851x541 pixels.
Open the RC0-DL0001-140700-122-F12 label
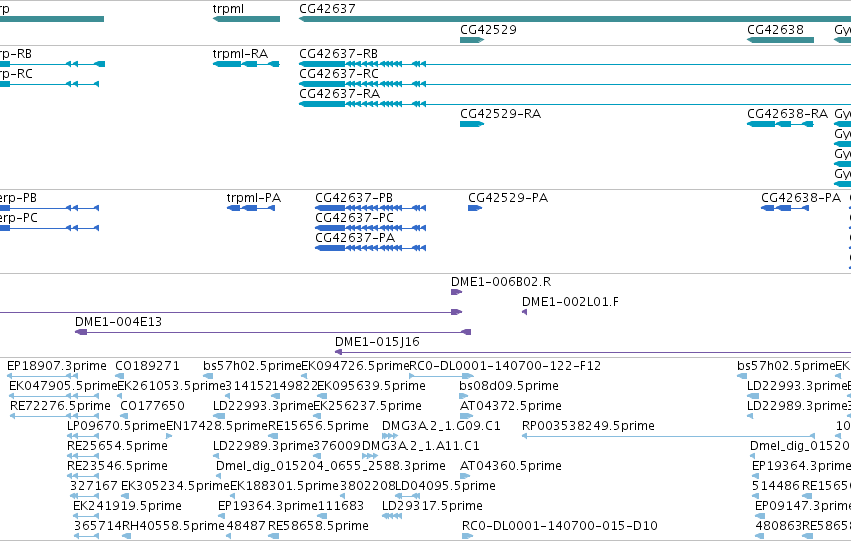[505, 366]
